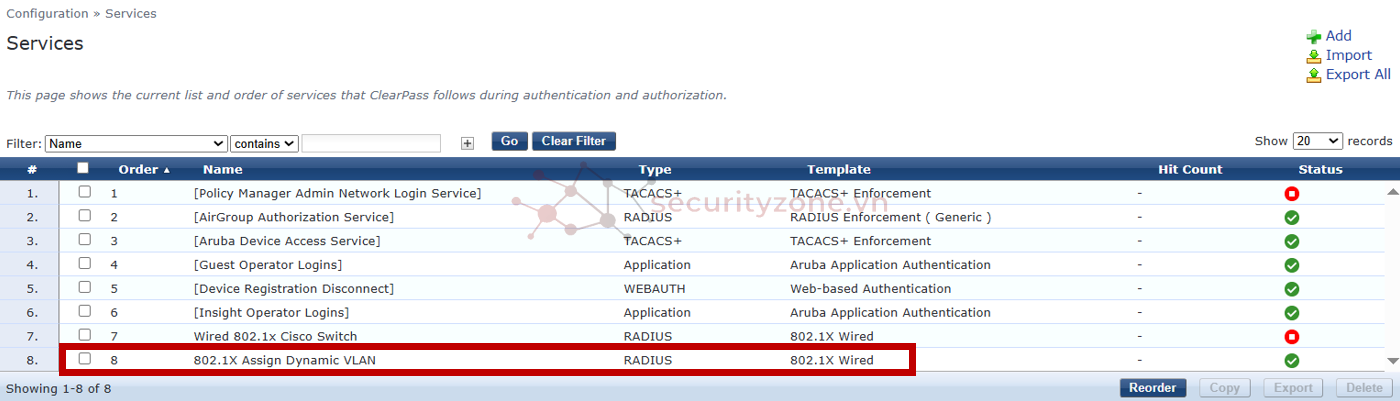The width and height of the screenshot is (1400, 401).
Task: Click Showing 1-8 of 8 text
Action: [59, 388]
